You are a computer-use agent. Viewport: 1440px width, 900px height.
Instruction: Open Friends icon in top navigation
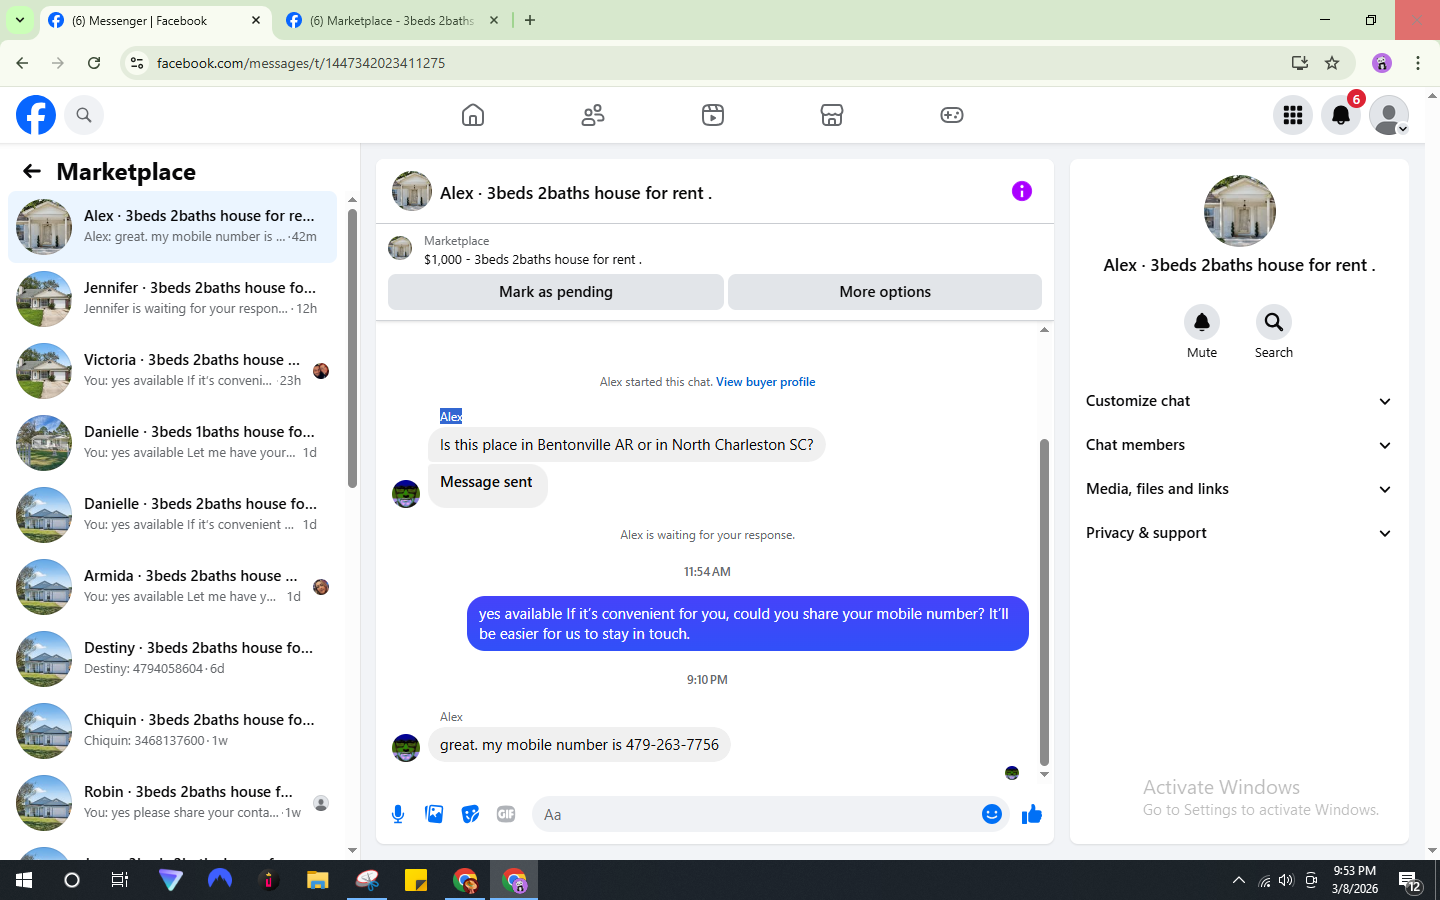pos(593,115)
